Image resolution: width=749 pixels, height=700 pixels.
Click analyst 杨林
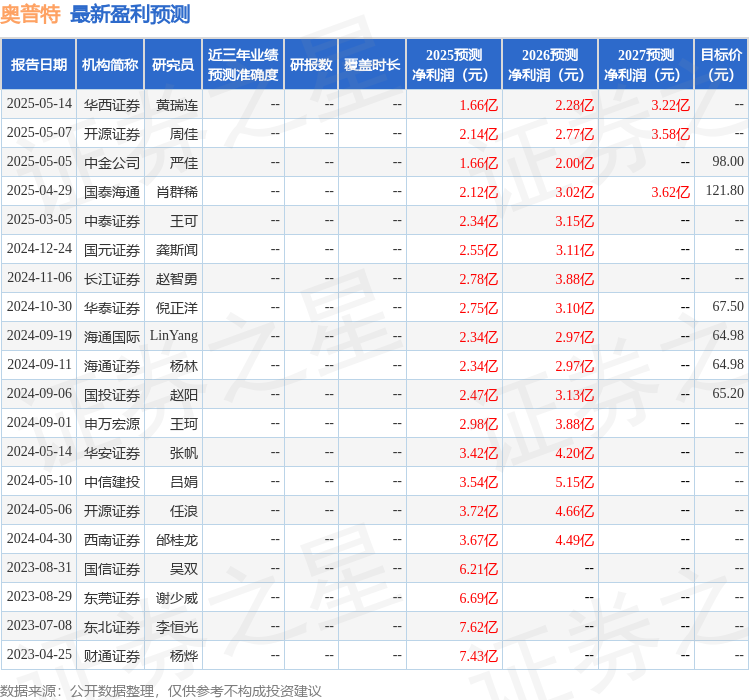(184, 366)
